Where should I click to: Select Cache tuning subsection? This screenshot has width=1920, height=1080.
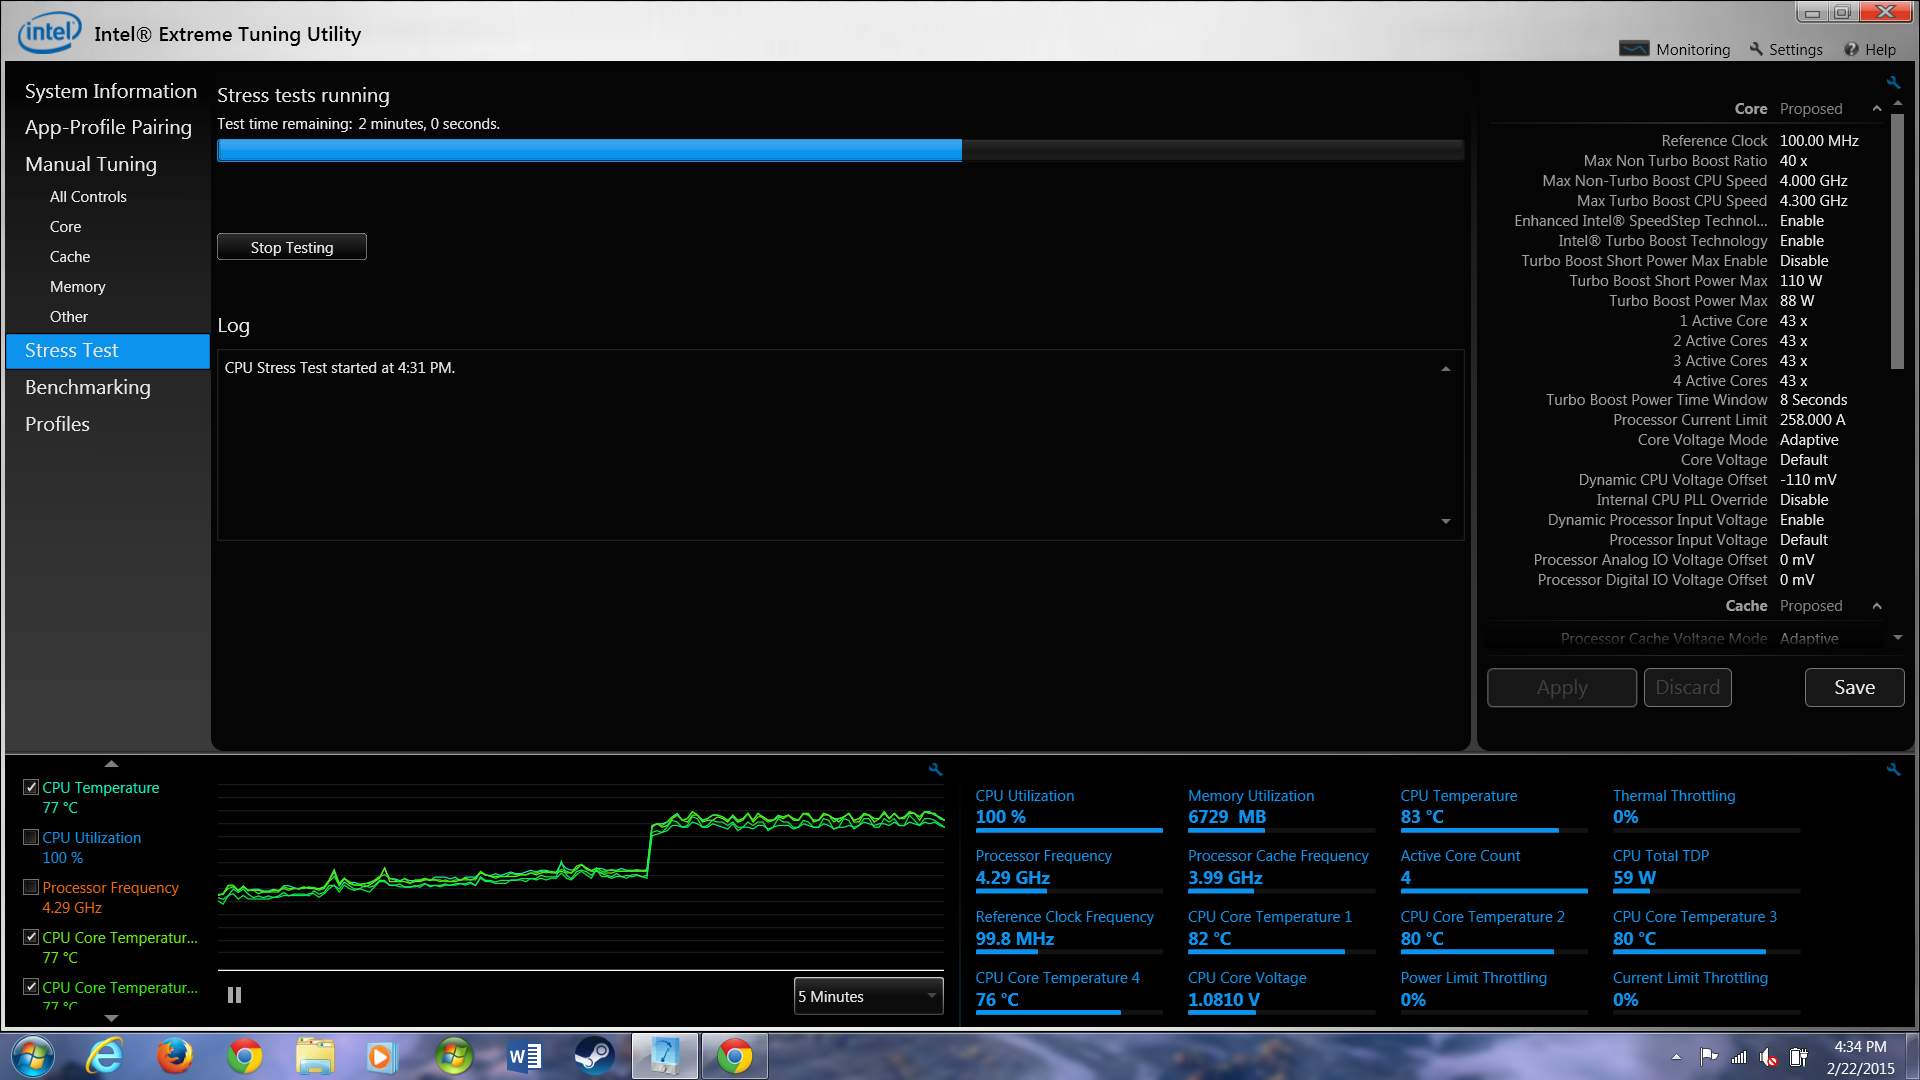coord(70,257)
